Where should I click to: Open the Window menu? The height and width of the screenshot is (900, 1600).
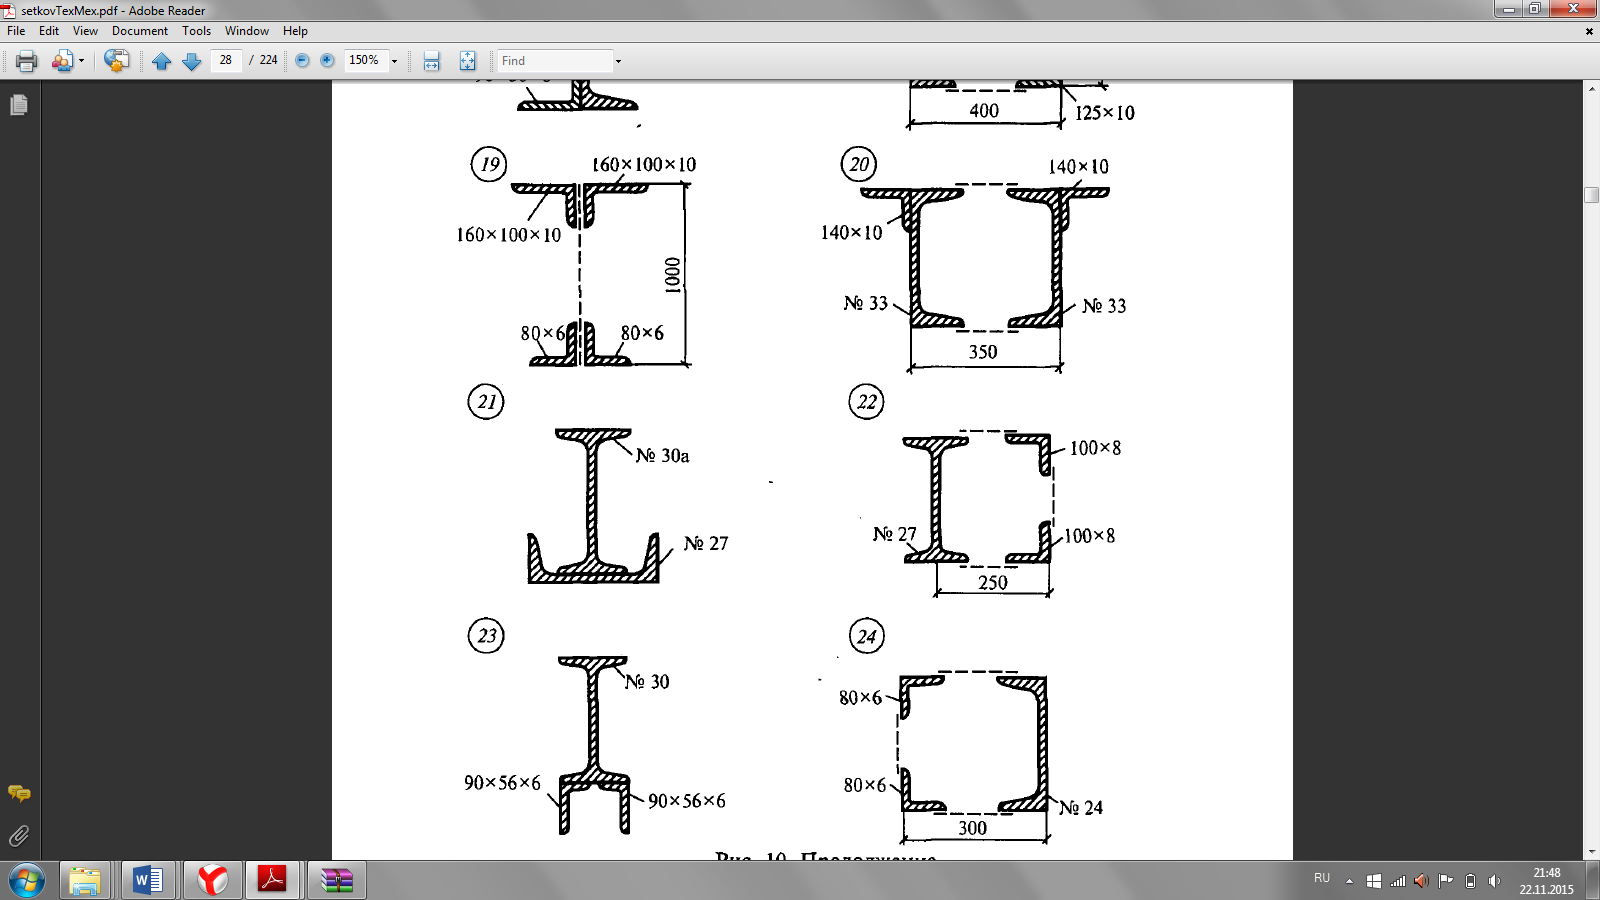247,31
